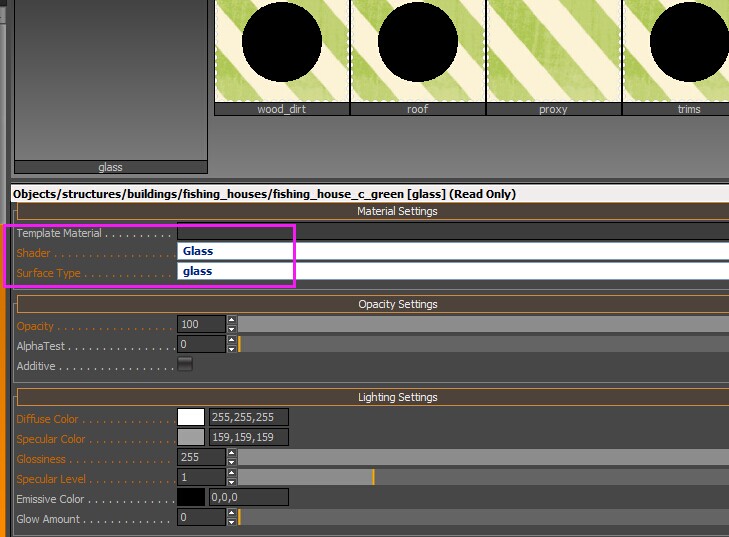
Task: Click the Glossiness value field
Action: click(x=201, y=458)
